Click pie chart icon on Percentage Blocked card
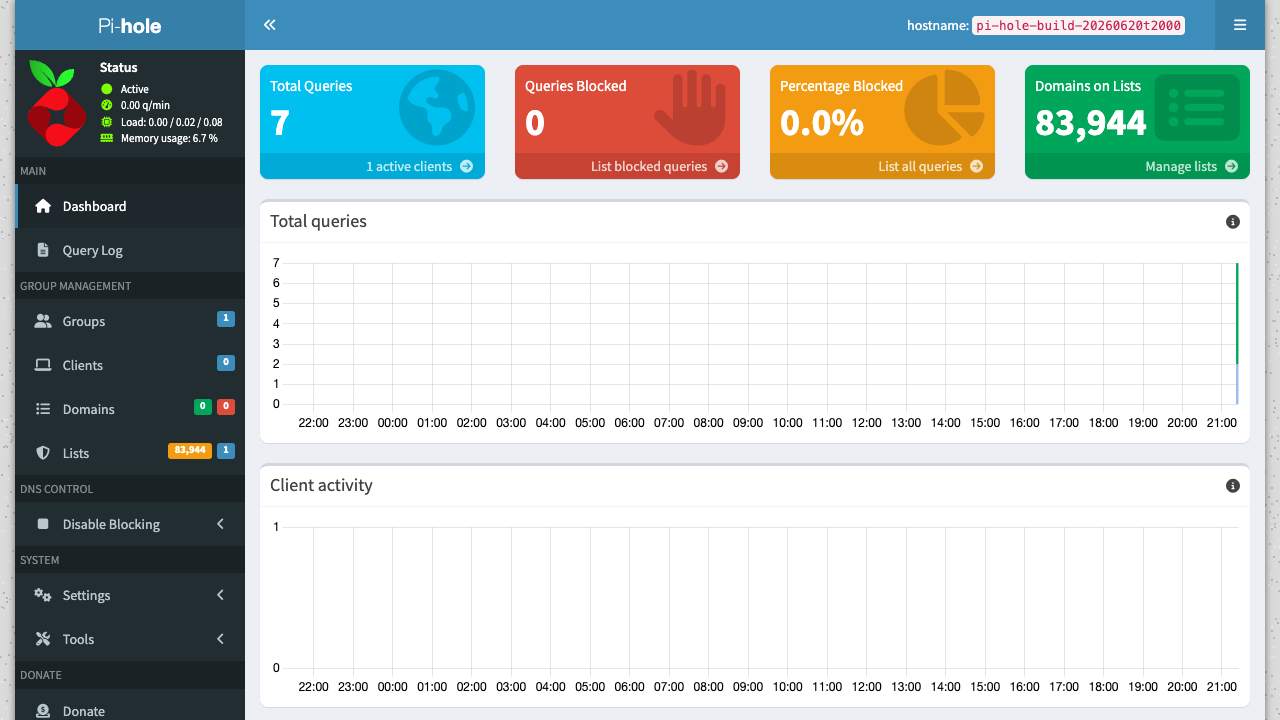Screen dimensions: 1280x720 point(945,108)
